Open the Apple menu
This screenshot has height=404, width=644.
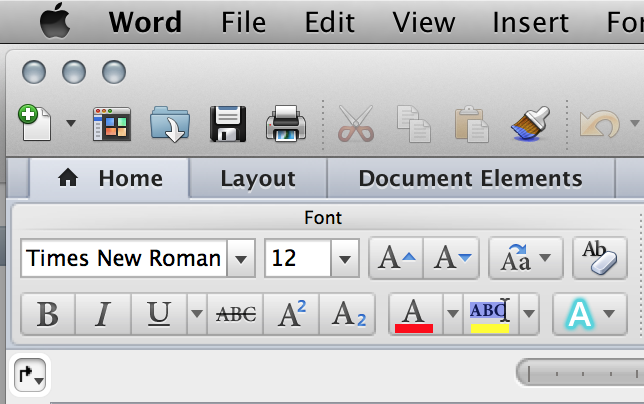click(55, 21)
